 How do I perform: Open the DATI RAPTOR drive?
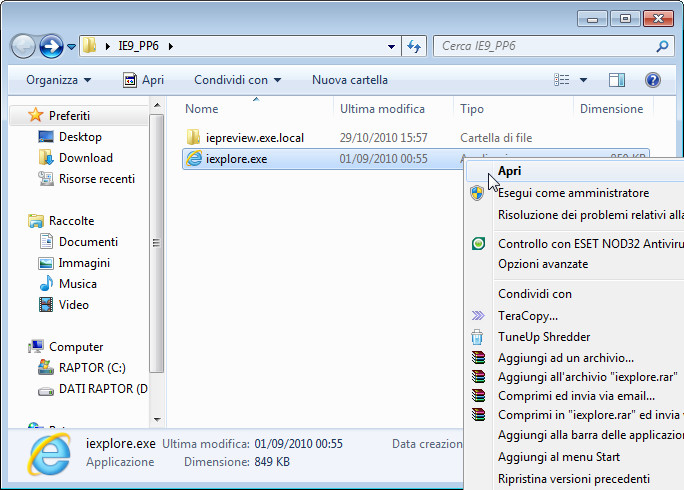pyautogui.click(x=103, y=389)
